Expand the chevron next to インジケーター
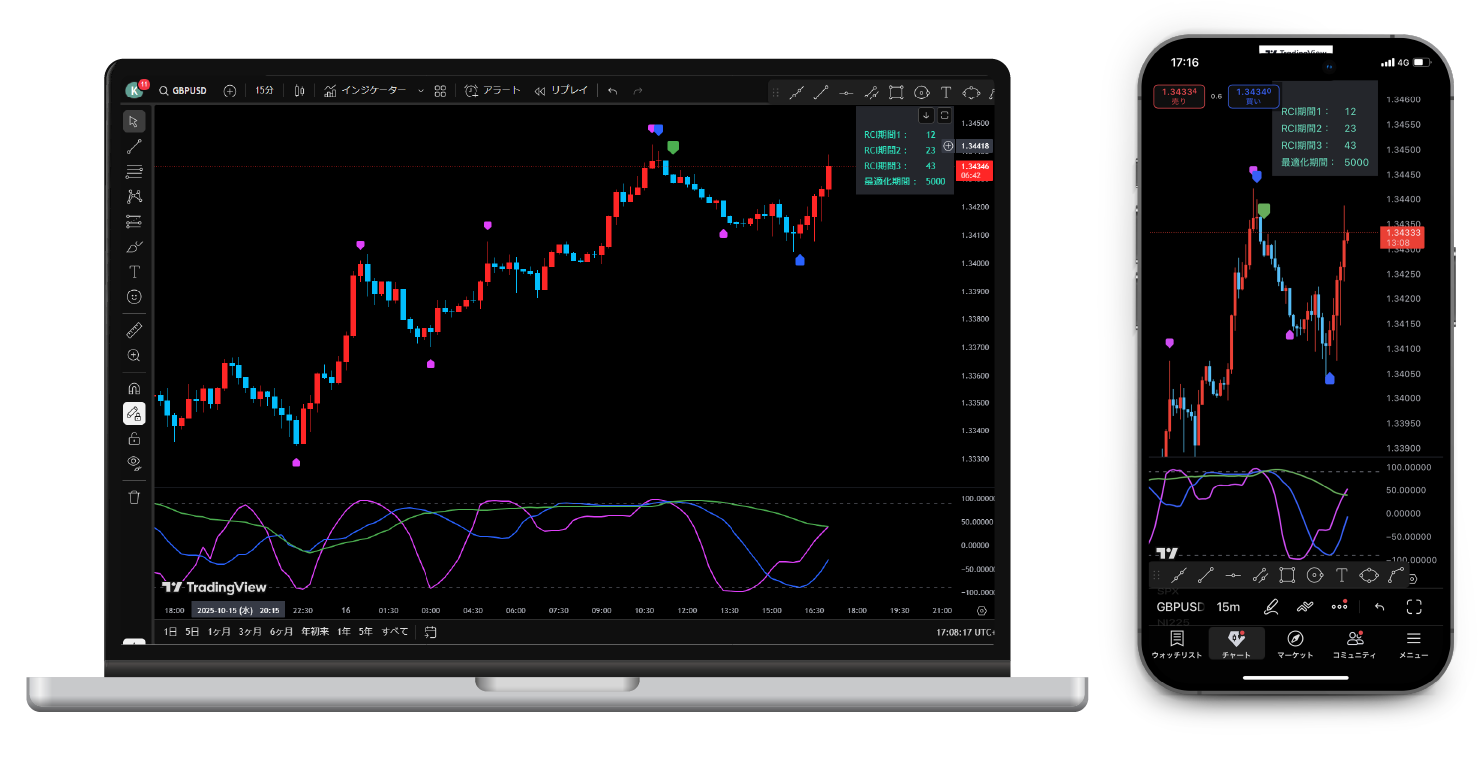This screenshot has height=779, width=1478. [x=420, y=91]
